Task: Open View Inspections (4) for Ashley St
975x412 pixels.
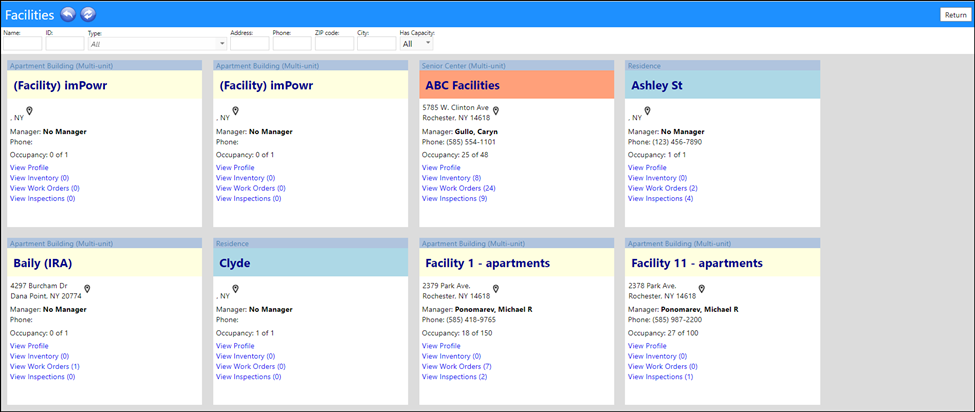Action: [x=660, y=199]
